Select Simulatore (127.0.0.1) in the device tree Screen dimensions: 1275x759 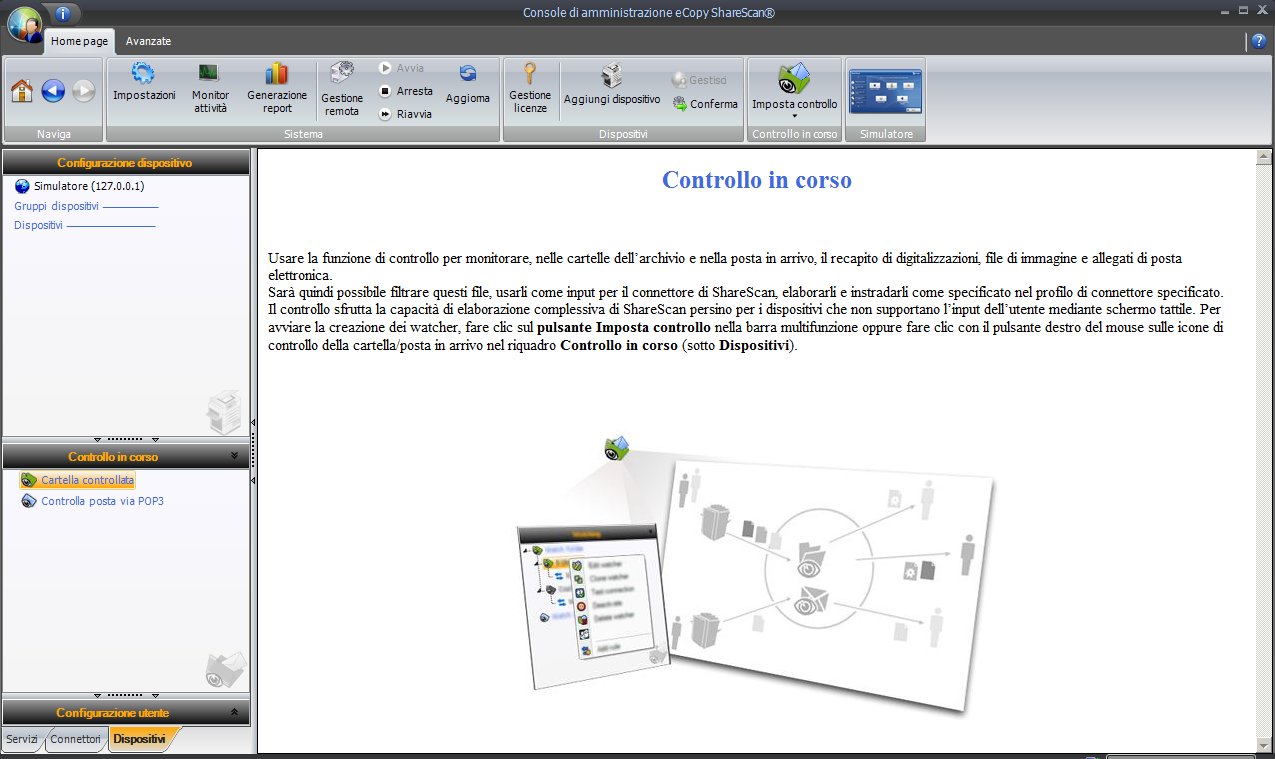(80, 186)
